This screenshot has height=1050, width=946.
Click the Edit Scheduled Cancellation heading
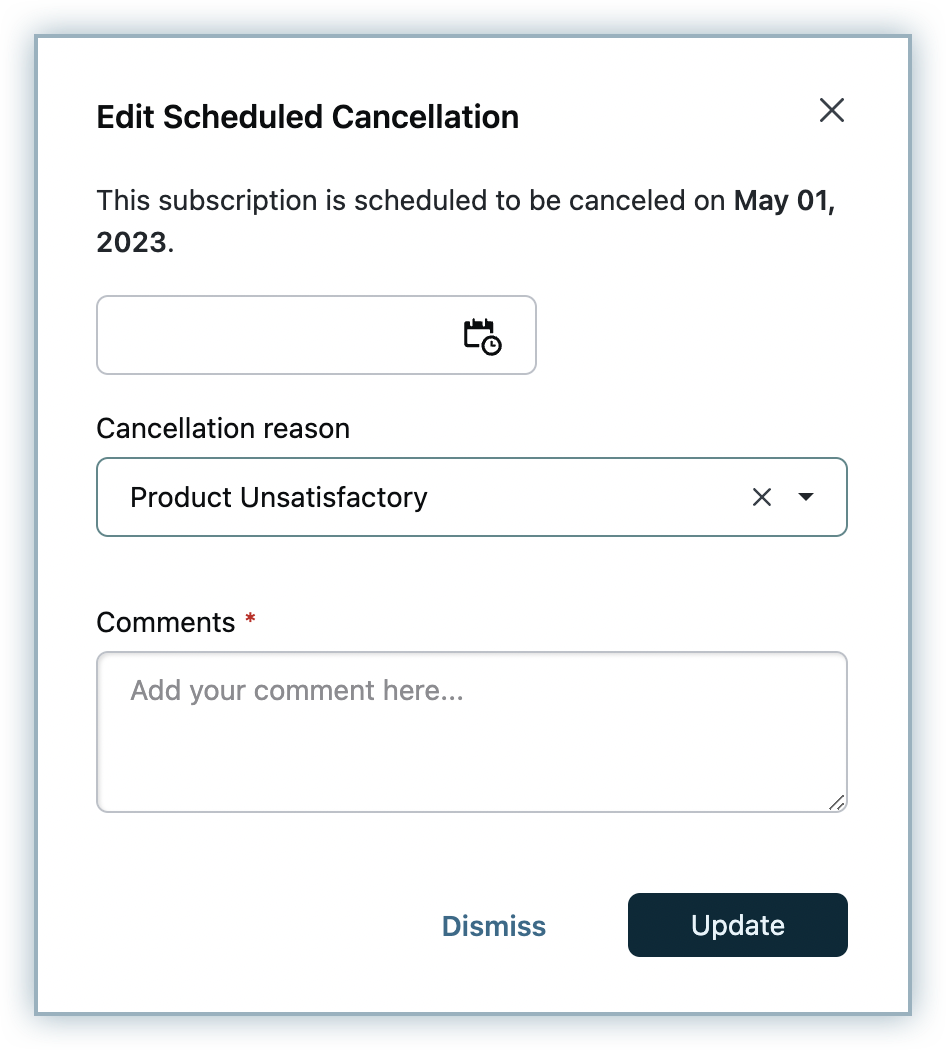click(308, 117)
